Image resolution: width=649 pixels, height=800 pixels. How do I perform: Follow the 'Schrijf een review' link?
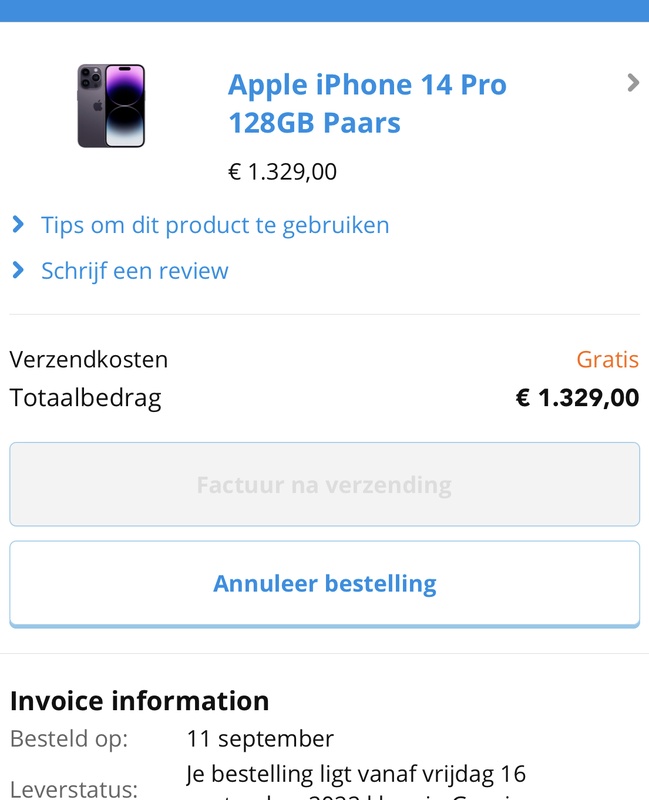tap(135, 271)
